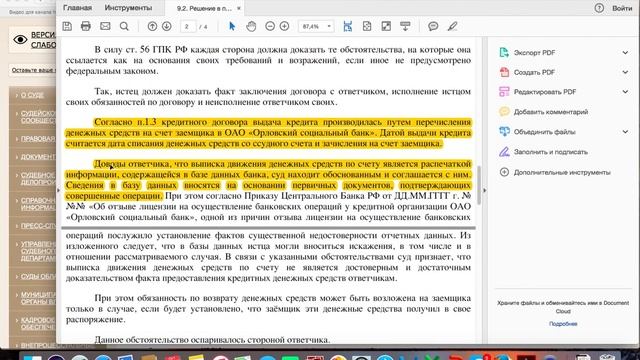Close the 9.2. Решение document tab
The height and width of the screenshot is (360, 640).
[x=239, y=8]
